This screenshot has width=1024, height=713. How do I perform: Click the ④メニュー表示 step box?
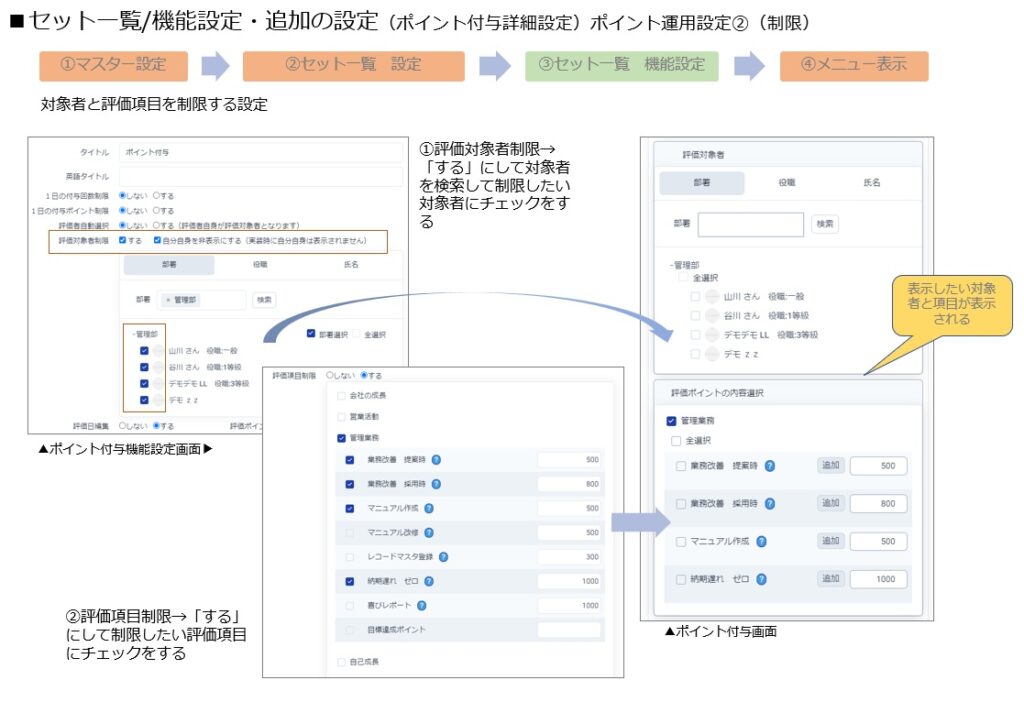(853, 66)
